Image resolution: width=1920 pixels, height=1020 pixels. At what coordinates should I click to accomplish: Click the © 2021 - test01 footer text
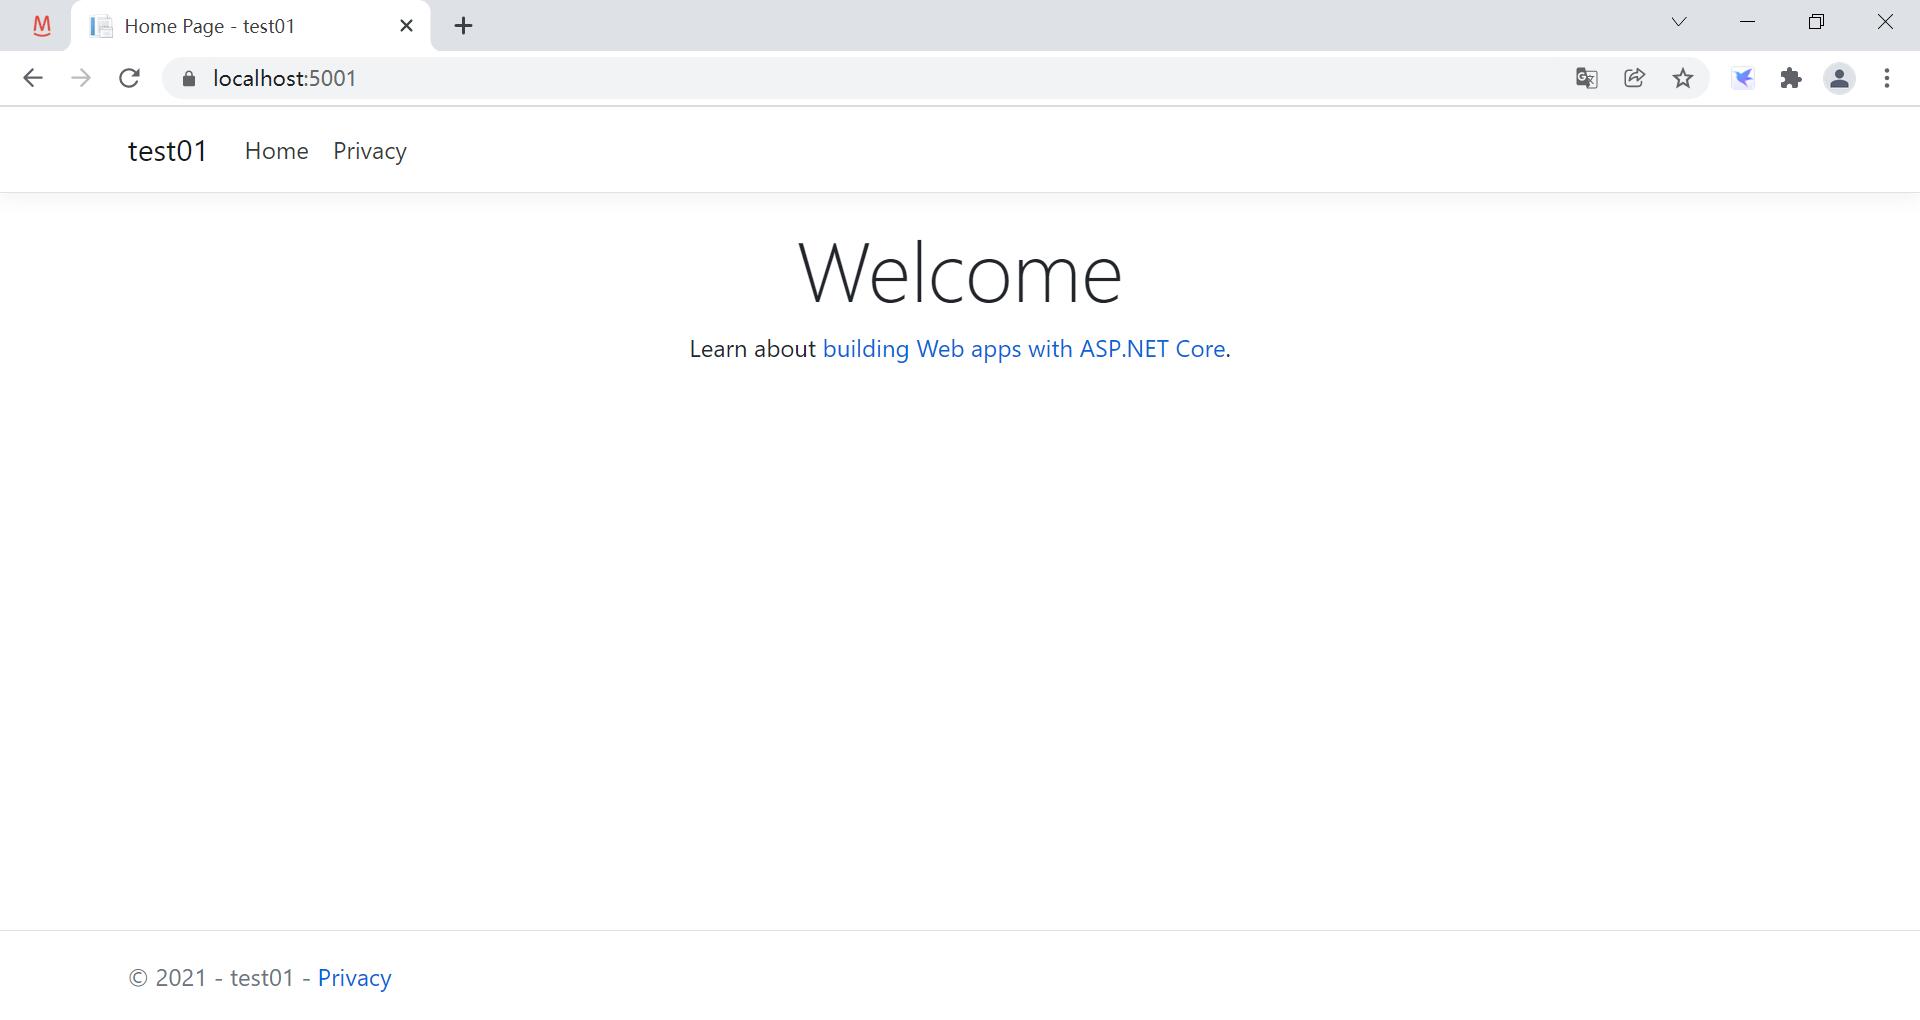(x=211, y=978)
